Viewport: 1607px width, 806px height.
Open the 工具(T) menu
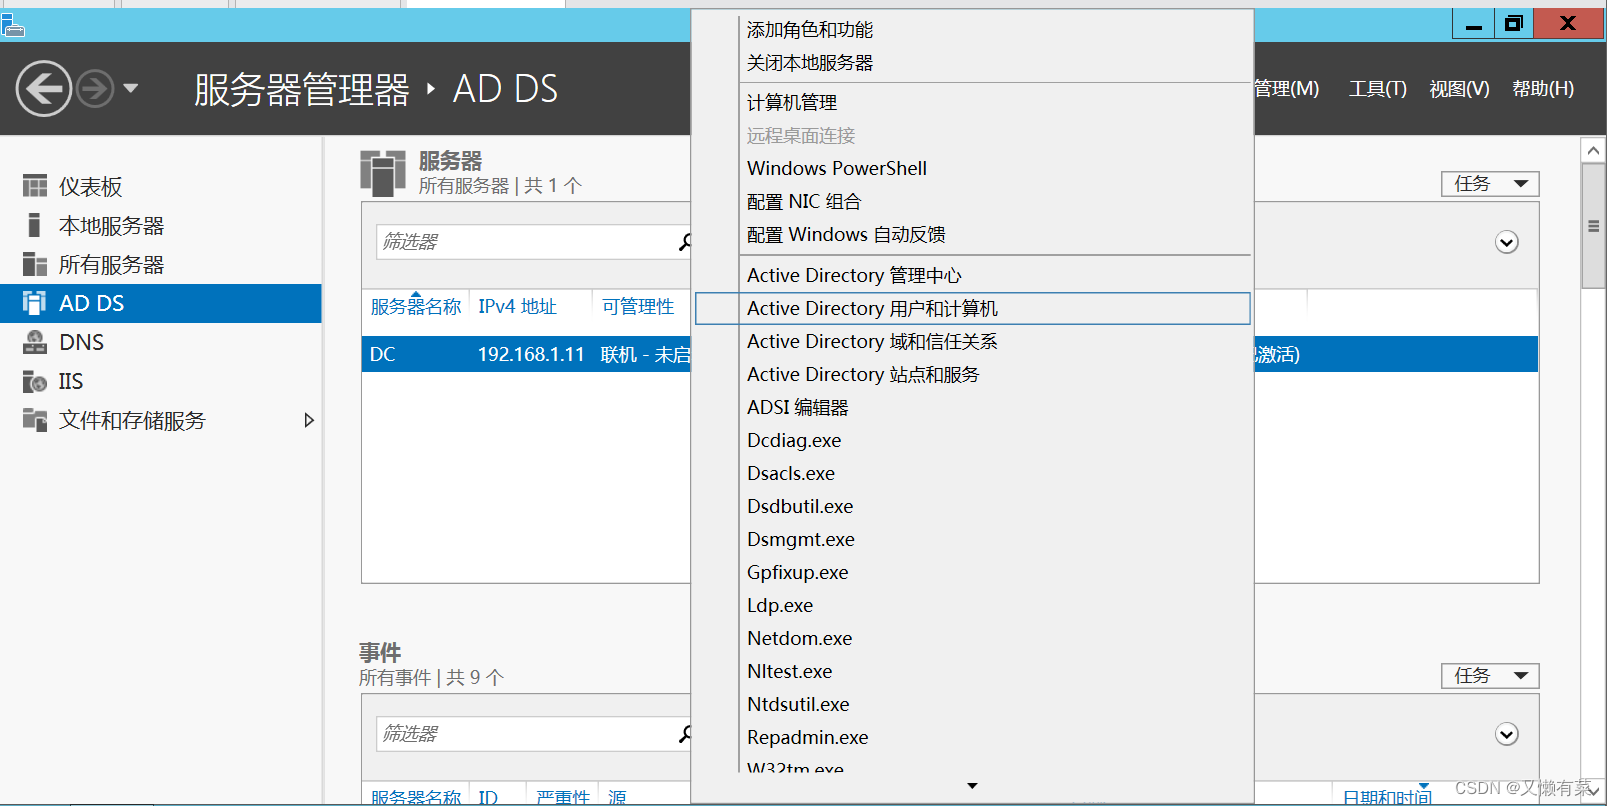point(1378,89)
